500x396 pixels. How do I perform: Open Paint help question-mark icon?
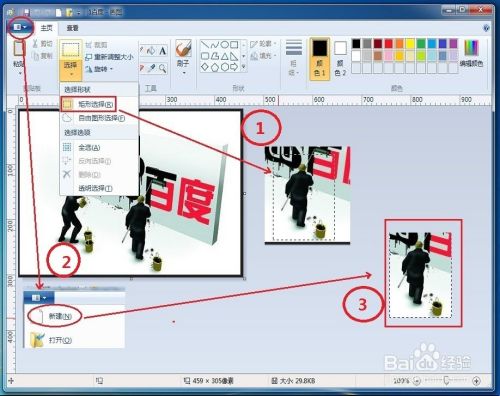pyautogui.click(x=486, y=28)
